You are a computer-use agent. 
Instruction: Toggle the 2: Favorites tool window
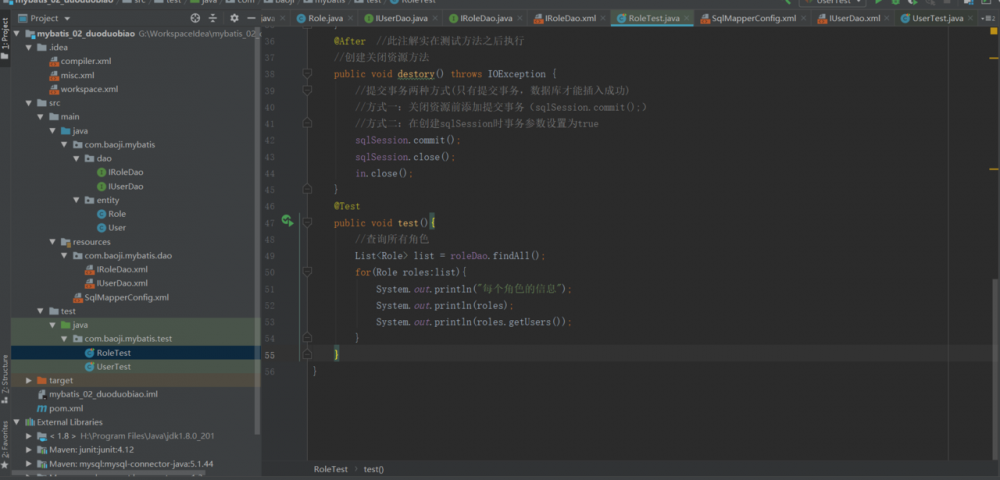pos(5,440)
